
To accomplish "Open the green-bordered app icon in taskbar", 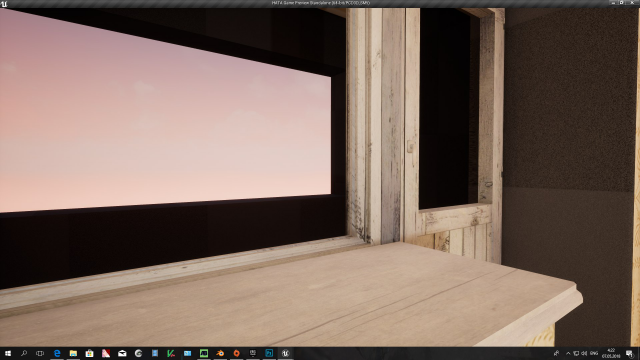I will pos(204,353).
